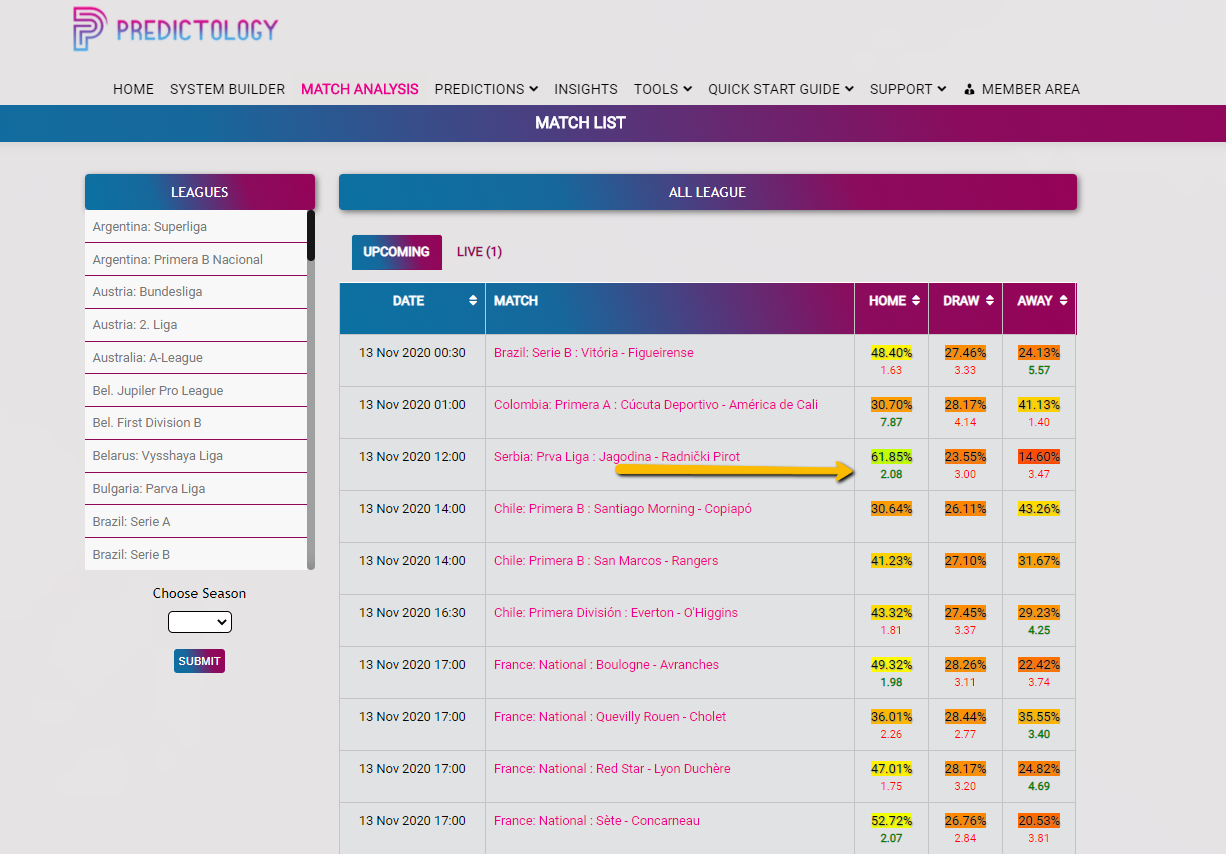Click the 43.26% away probability
Image resolution: width=1226 pixels, height=854 pixels.
(x=1039, y=509)
